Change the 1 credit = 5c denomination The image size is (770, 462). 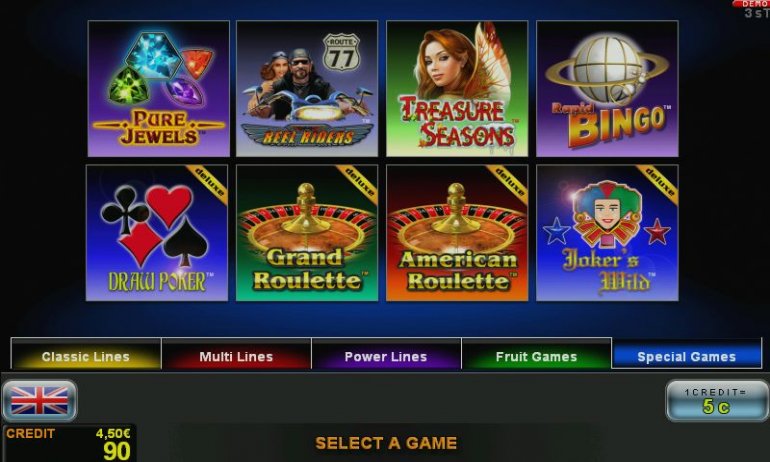pyautogui.click(x=716, y=401)
